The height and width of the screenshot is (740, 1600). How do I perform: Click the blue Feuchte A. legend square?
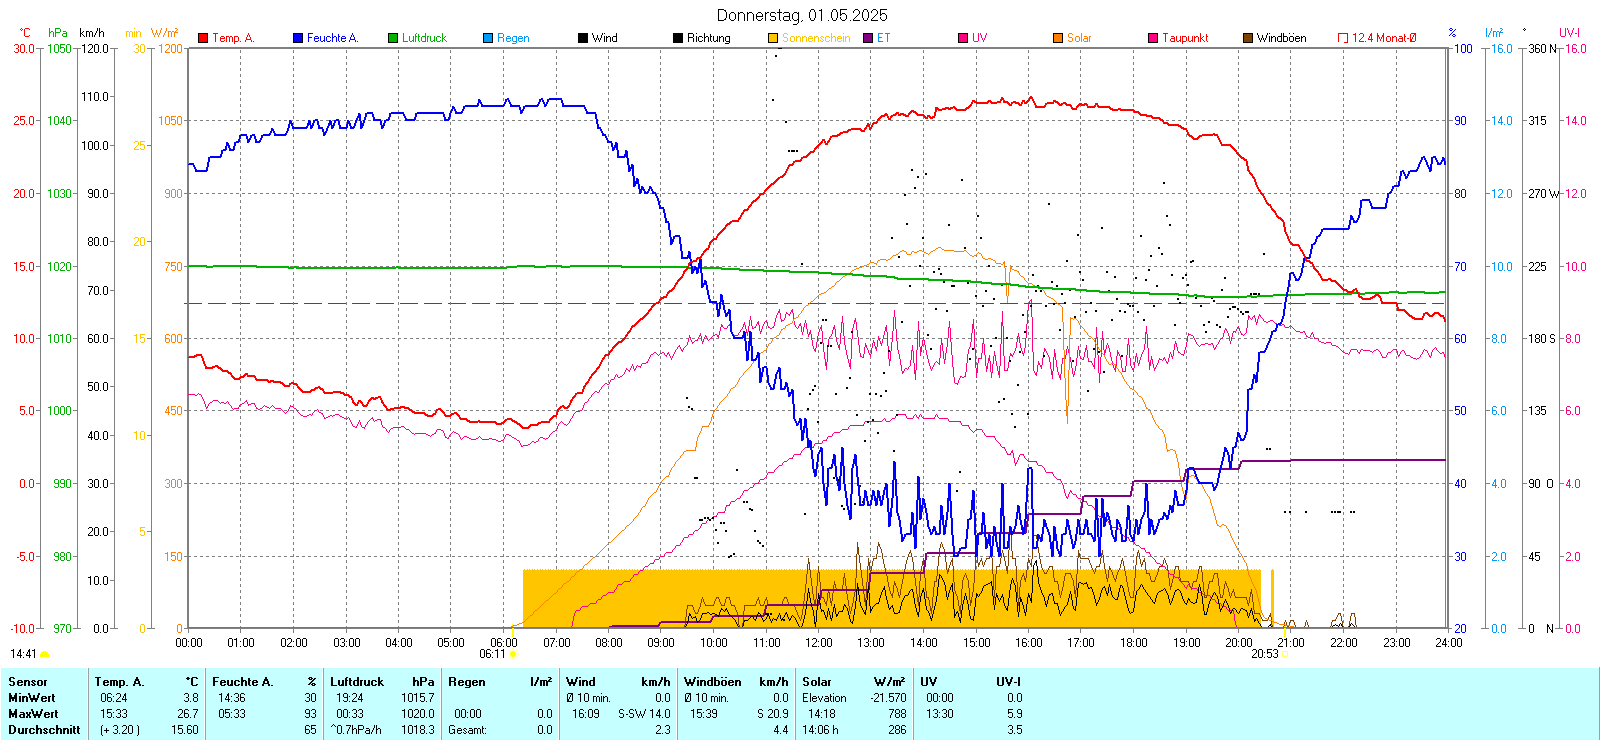(298, 38)
